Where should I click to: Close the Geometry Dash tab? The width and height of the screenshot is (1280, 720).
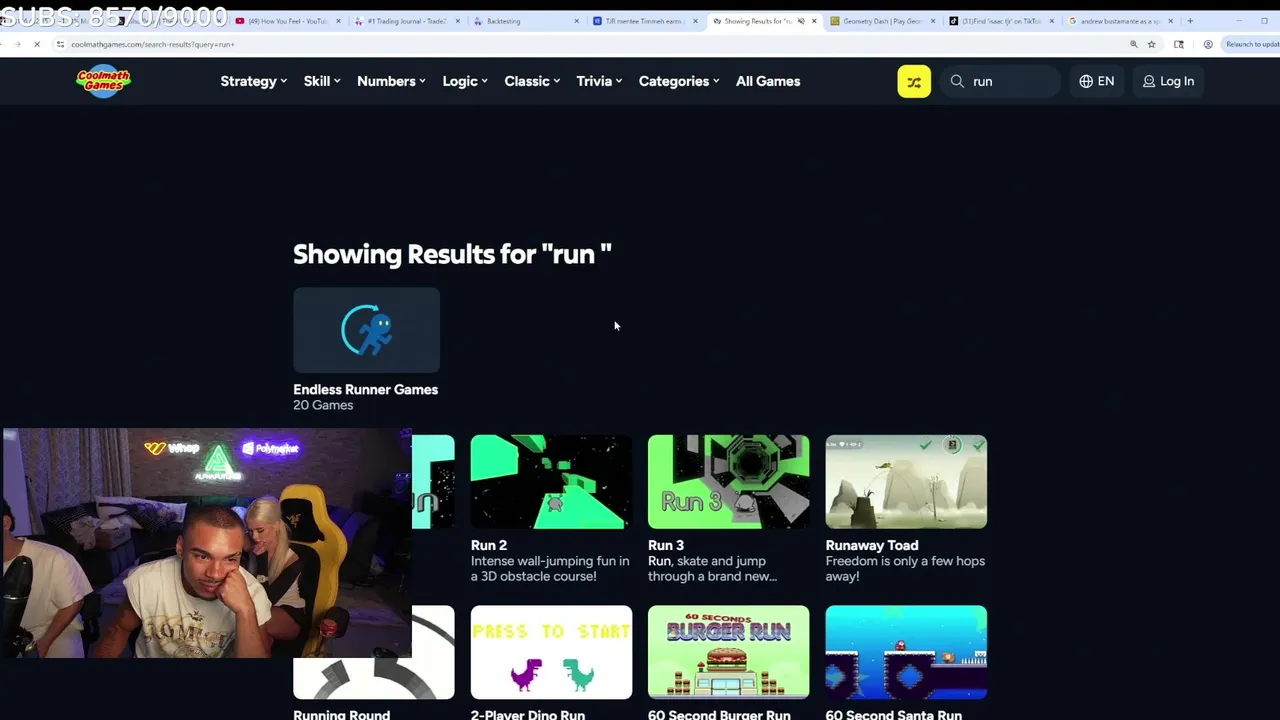tap(933, 21)
